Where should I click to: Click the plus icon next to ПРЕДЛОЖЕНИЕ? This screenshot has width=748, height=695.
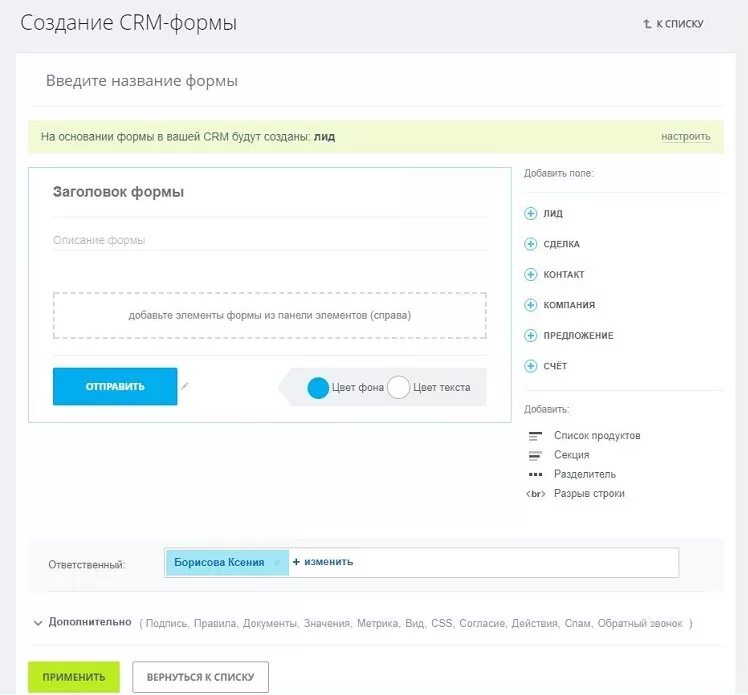(x=530, y=335)
